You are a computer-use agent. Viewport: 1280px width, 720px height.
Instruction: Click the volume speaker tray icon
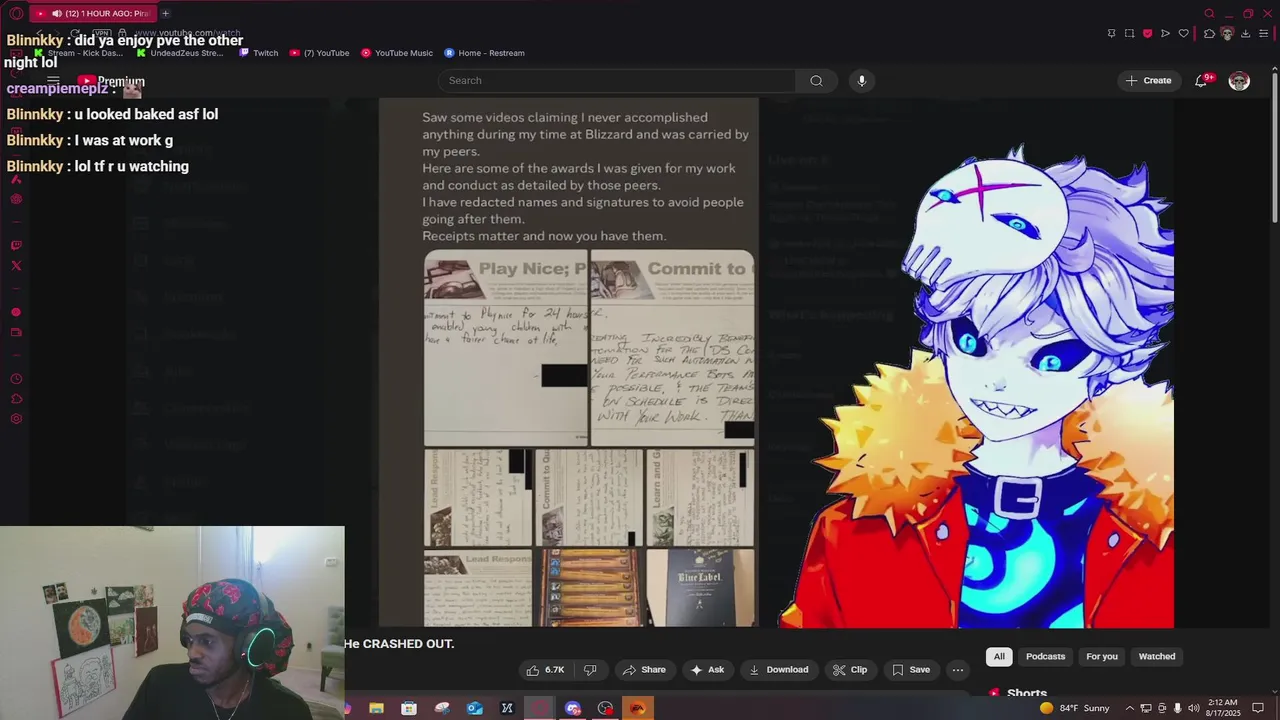[x=1193, y=708]
